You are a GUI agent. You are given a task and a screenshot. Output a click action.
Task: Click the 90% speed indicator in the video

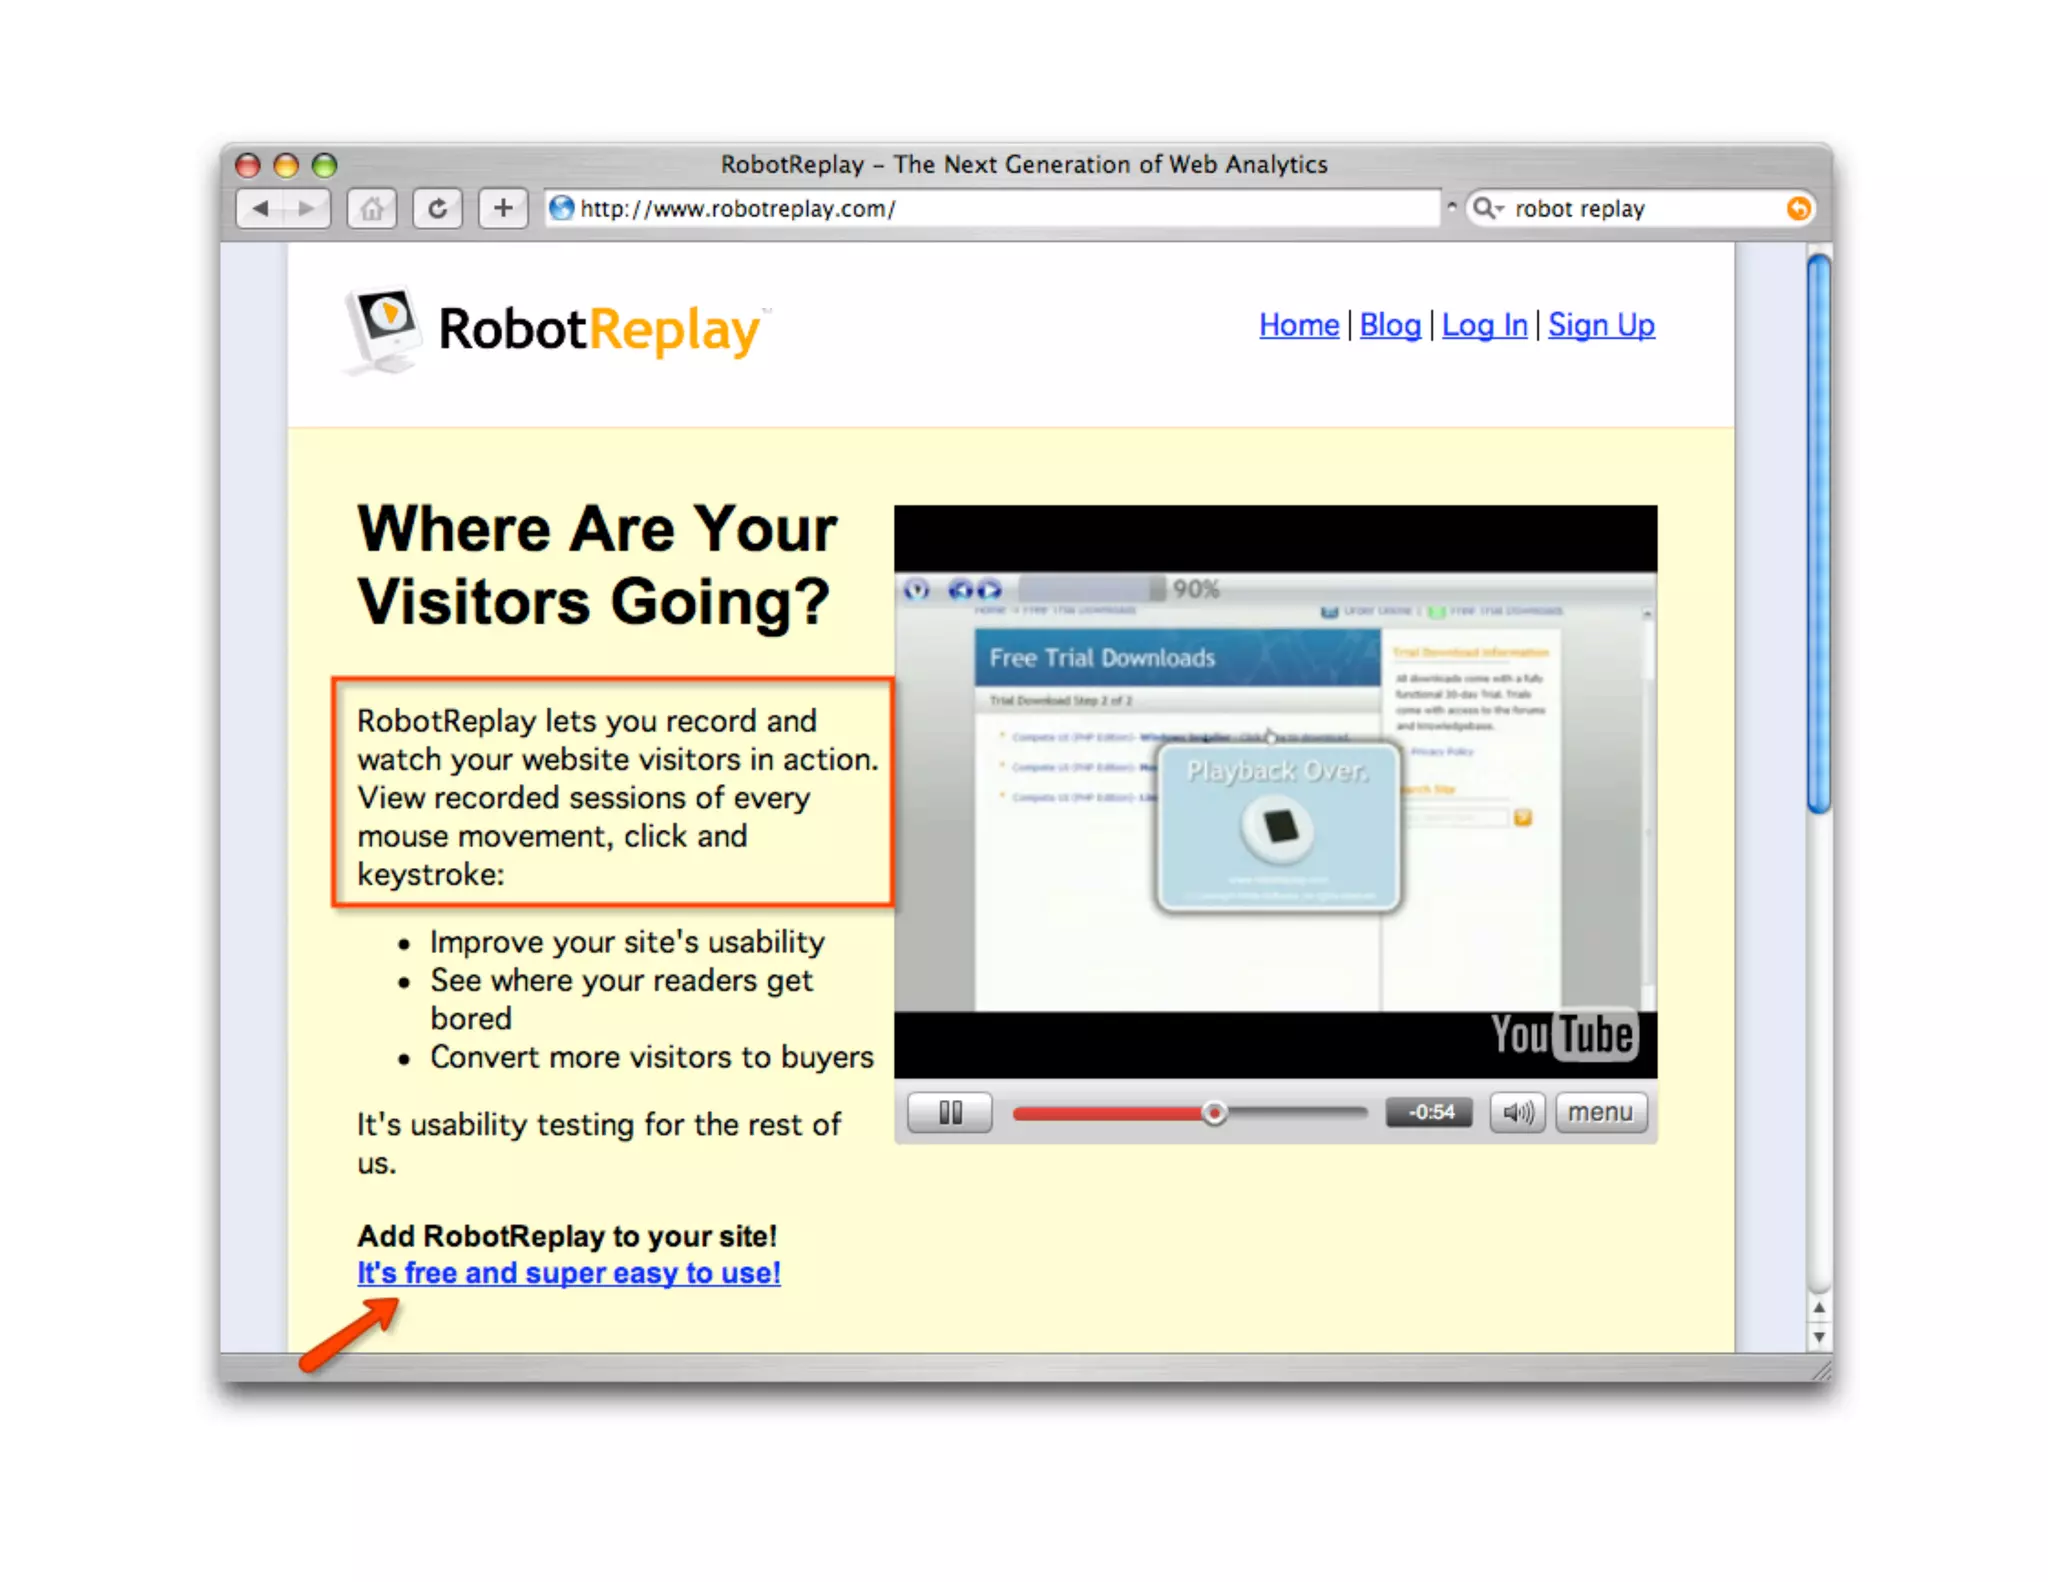(x=1195, y=589)
